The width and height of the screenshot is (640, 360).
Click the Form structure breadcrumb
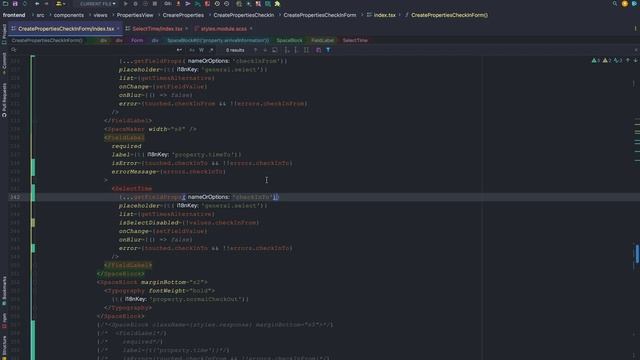[x=137, y=40]
